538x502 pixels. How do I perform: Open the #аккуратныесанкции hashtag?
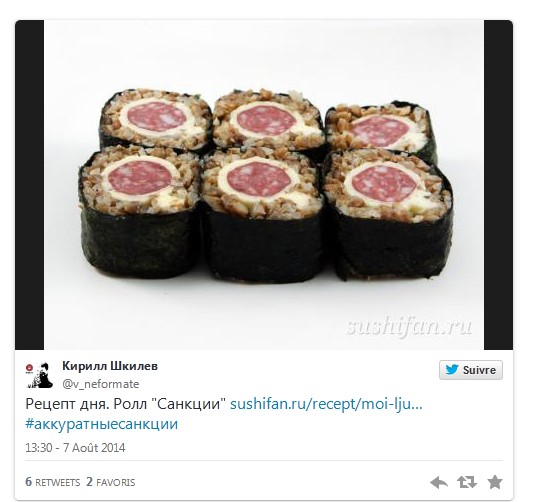point(102,424)
